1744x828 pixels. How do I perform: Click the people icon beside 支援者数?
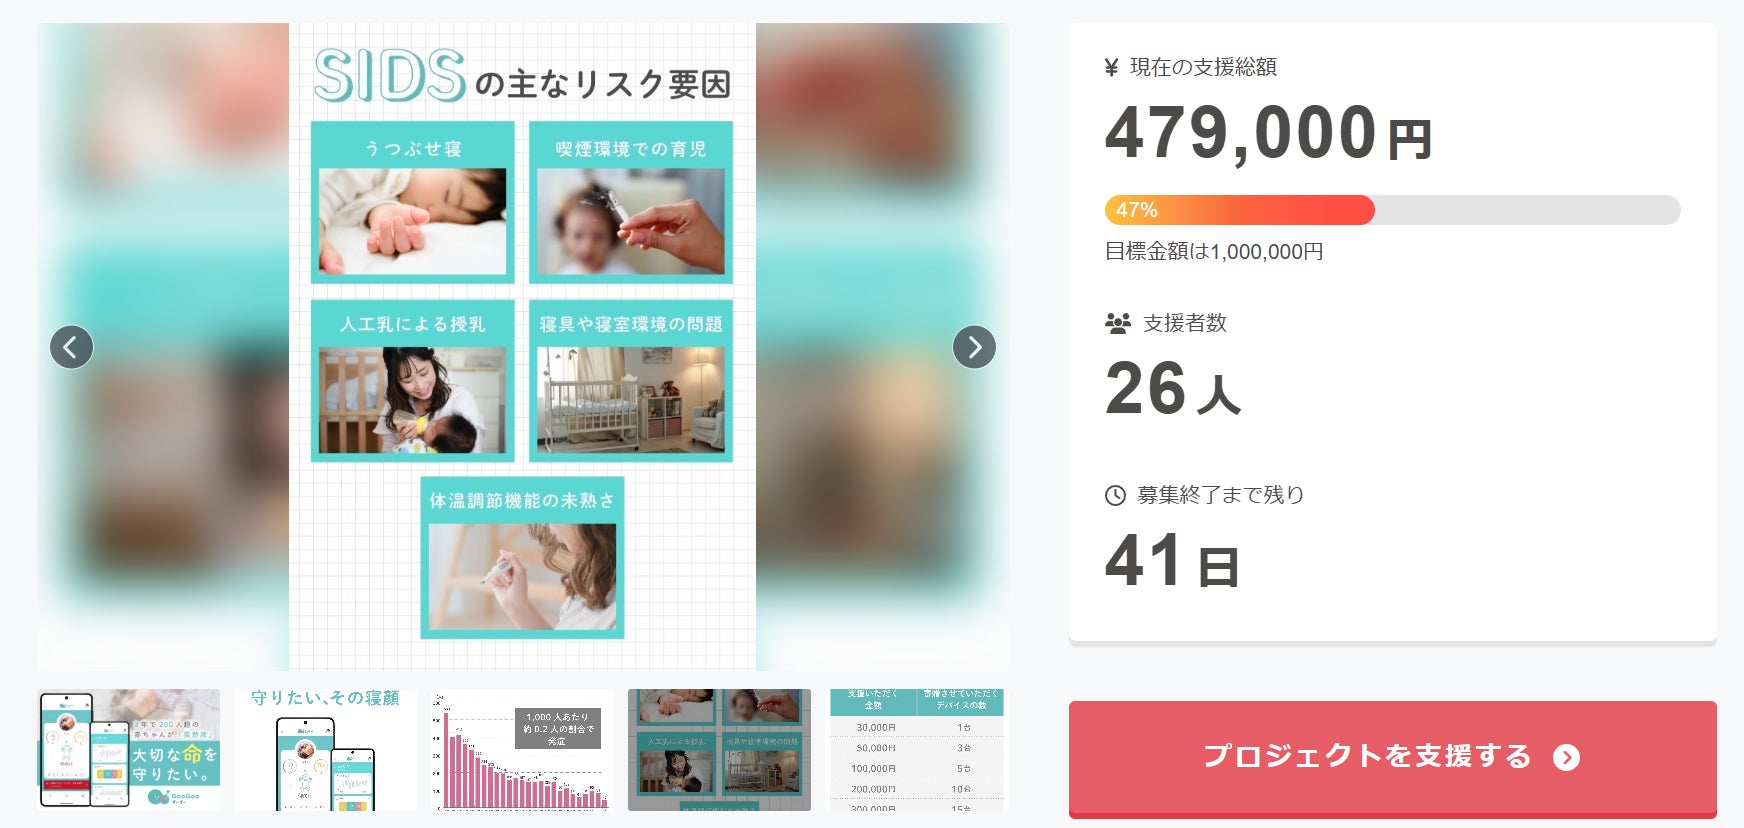point(1117,323)
